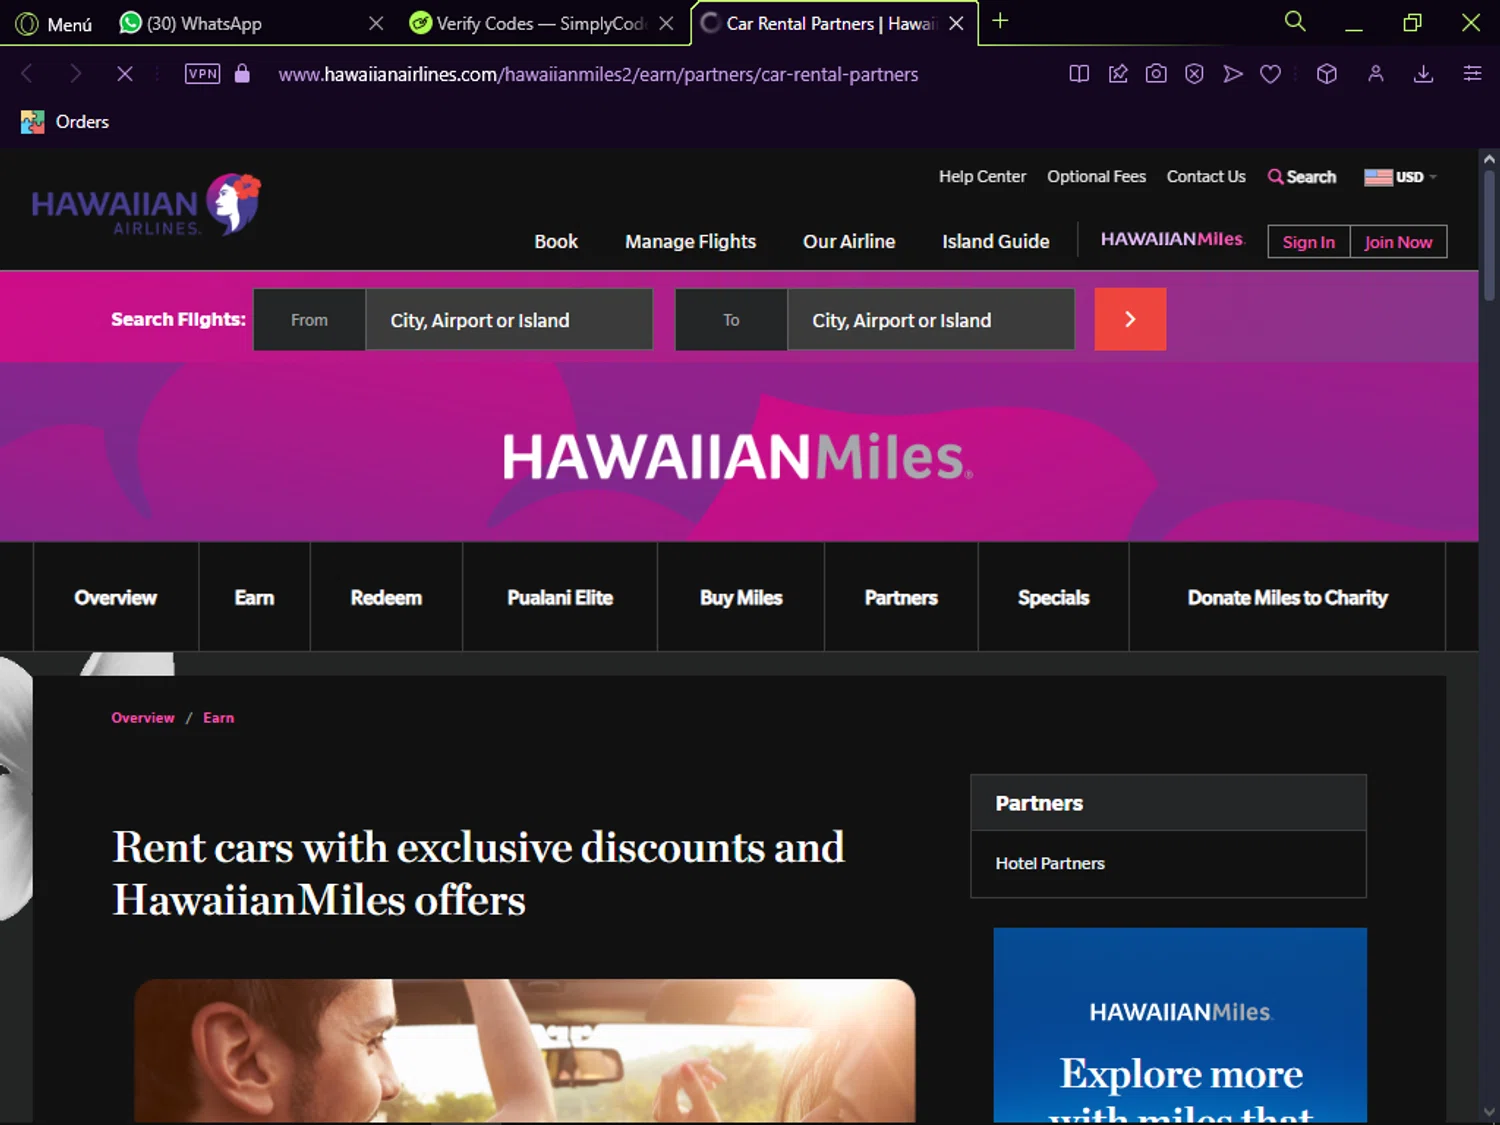This screenshot has height=1125, width=1500.
Task: Select the Redeem tab
Action: point(386,598)
